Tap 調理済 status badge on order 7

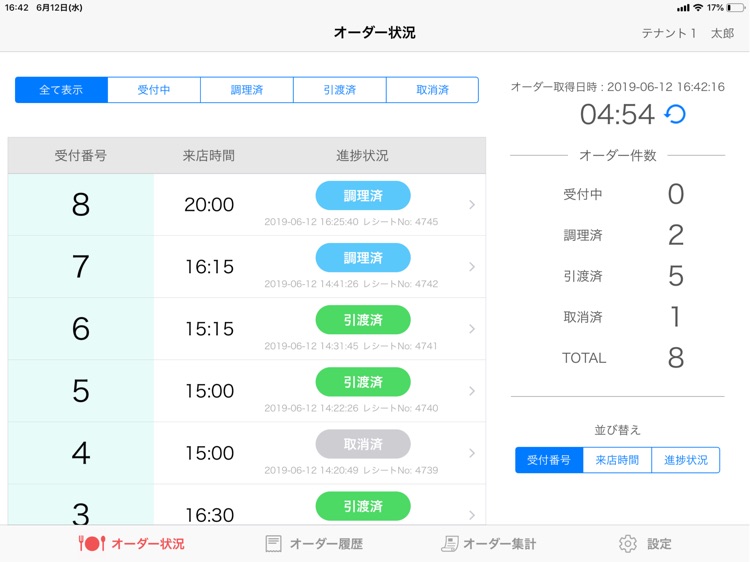pyautogui.click(x=363, y=258)
